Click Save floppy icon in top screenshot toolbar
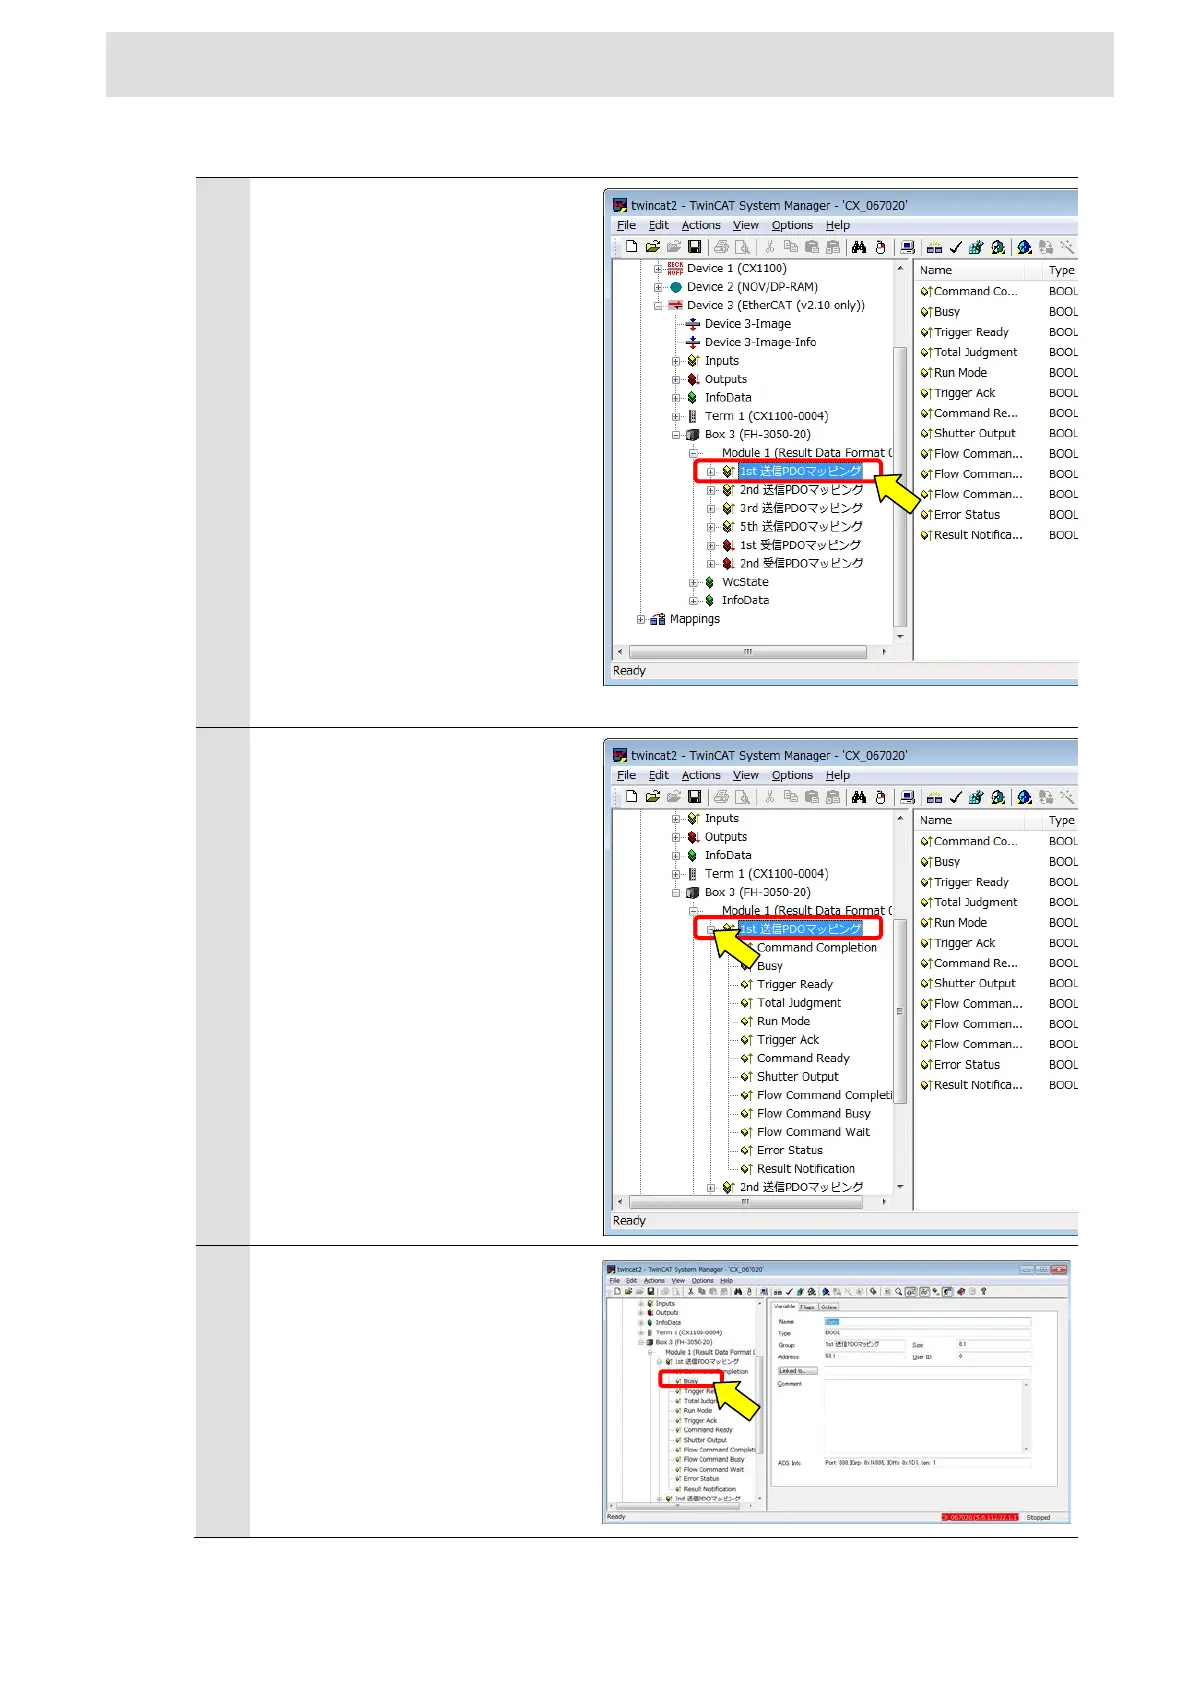This screenshot has width=1191, height=1684. [x=694, y=247]
